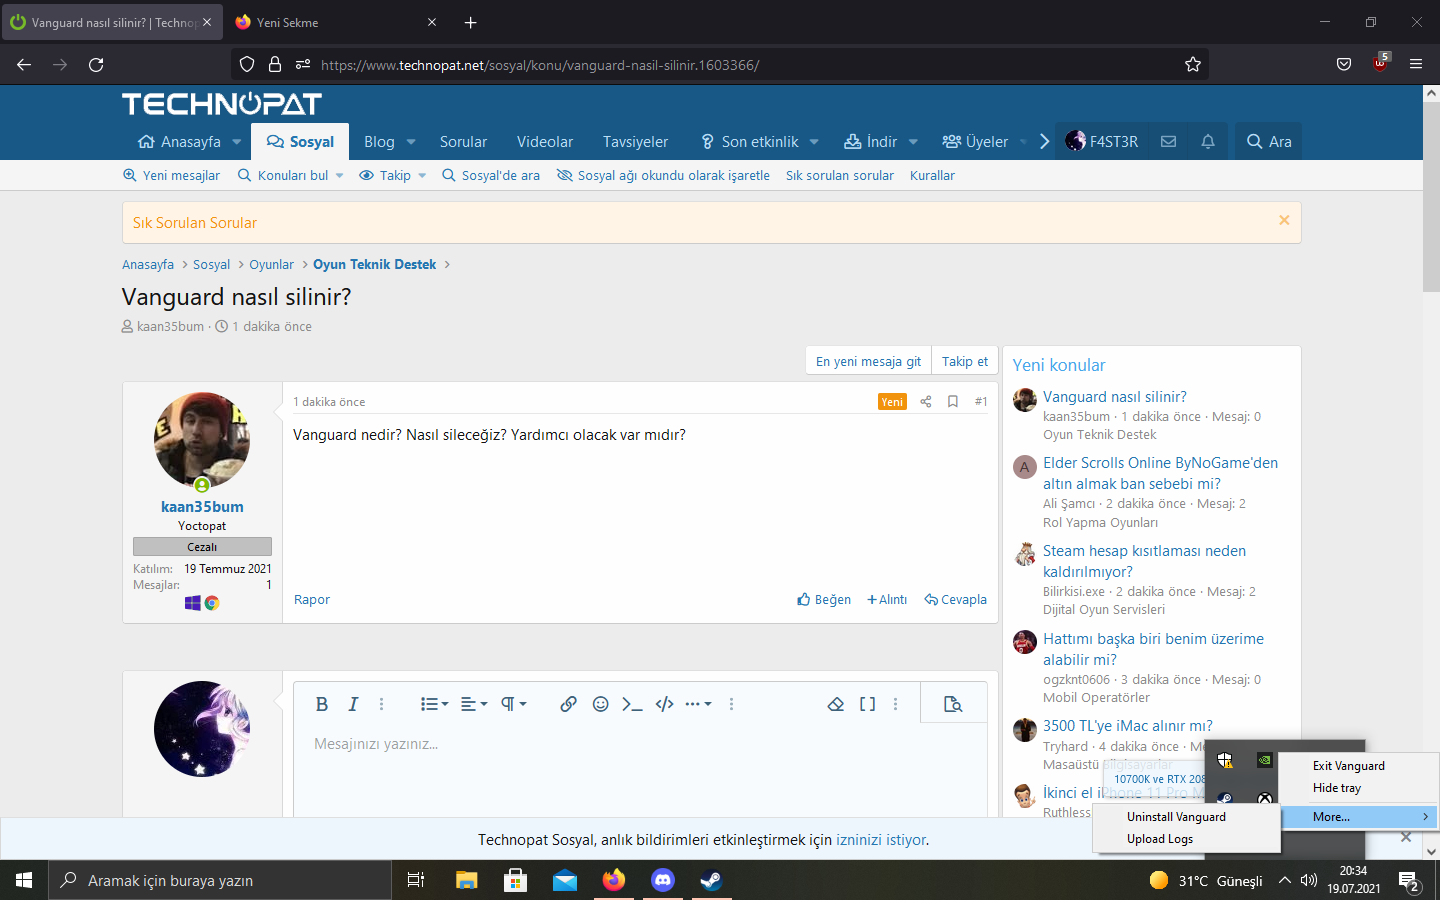The height and width of the screenshot is (900, 1440).
Task: Insert a link with the chain icon
Action: click(x=568, y=704)
